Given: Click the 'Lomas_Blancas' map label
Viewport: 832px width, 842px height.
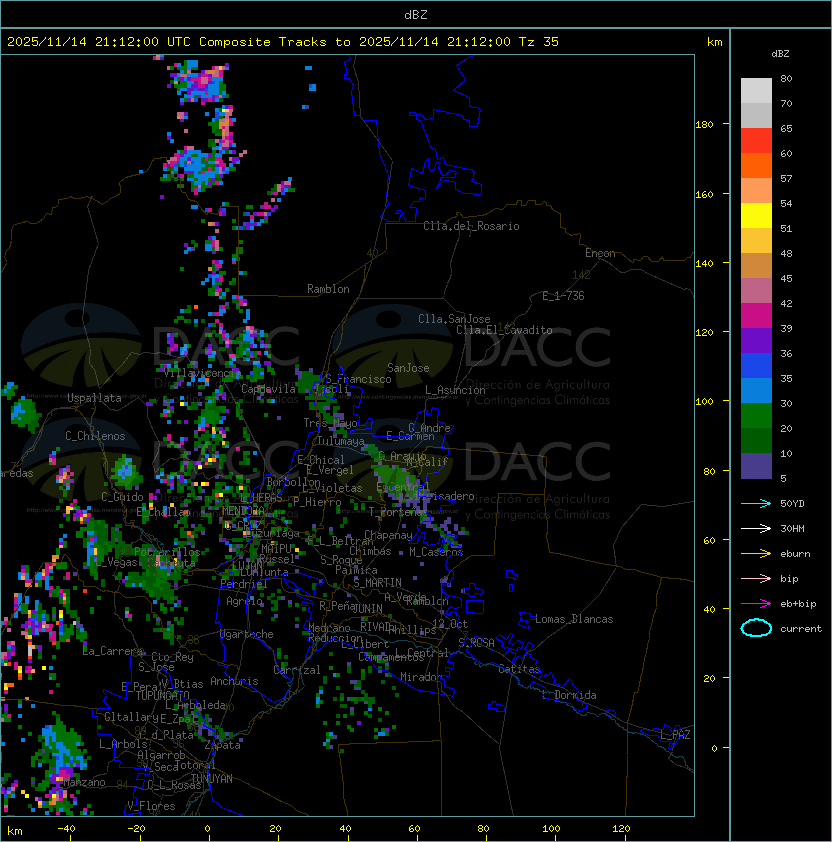Looking at the screenshot, I should 574,619.
